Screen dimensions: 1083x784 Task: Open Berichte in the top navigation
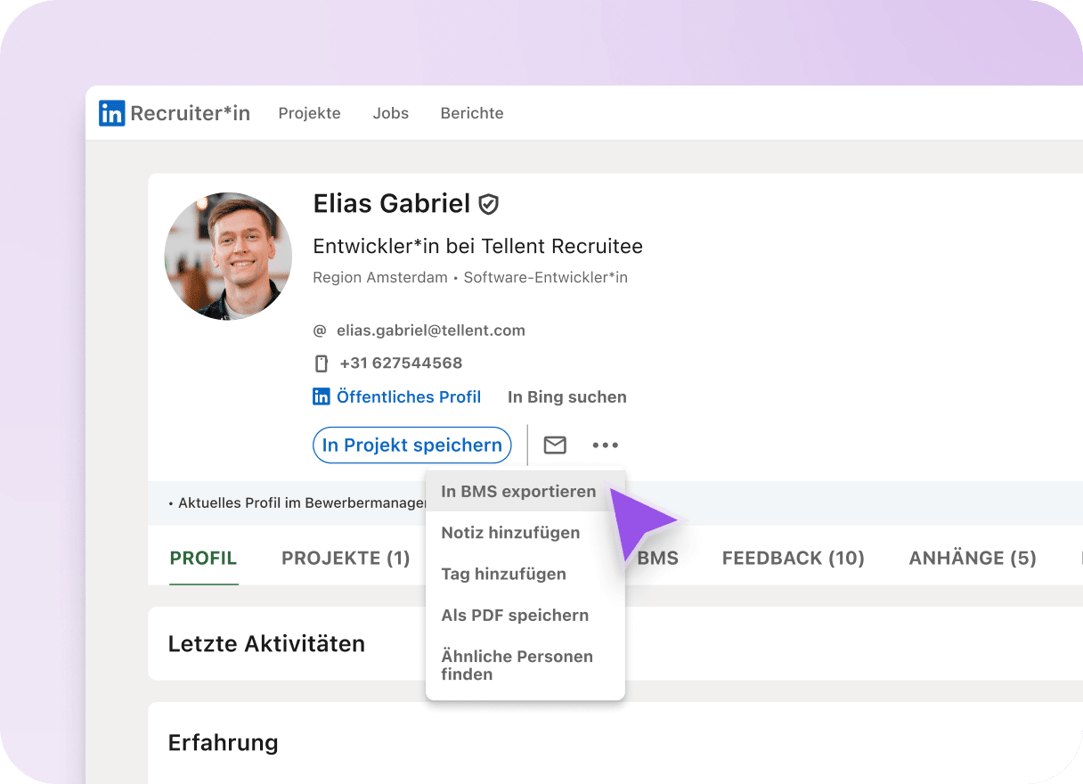pyautogui.click(x=471, y=113)
